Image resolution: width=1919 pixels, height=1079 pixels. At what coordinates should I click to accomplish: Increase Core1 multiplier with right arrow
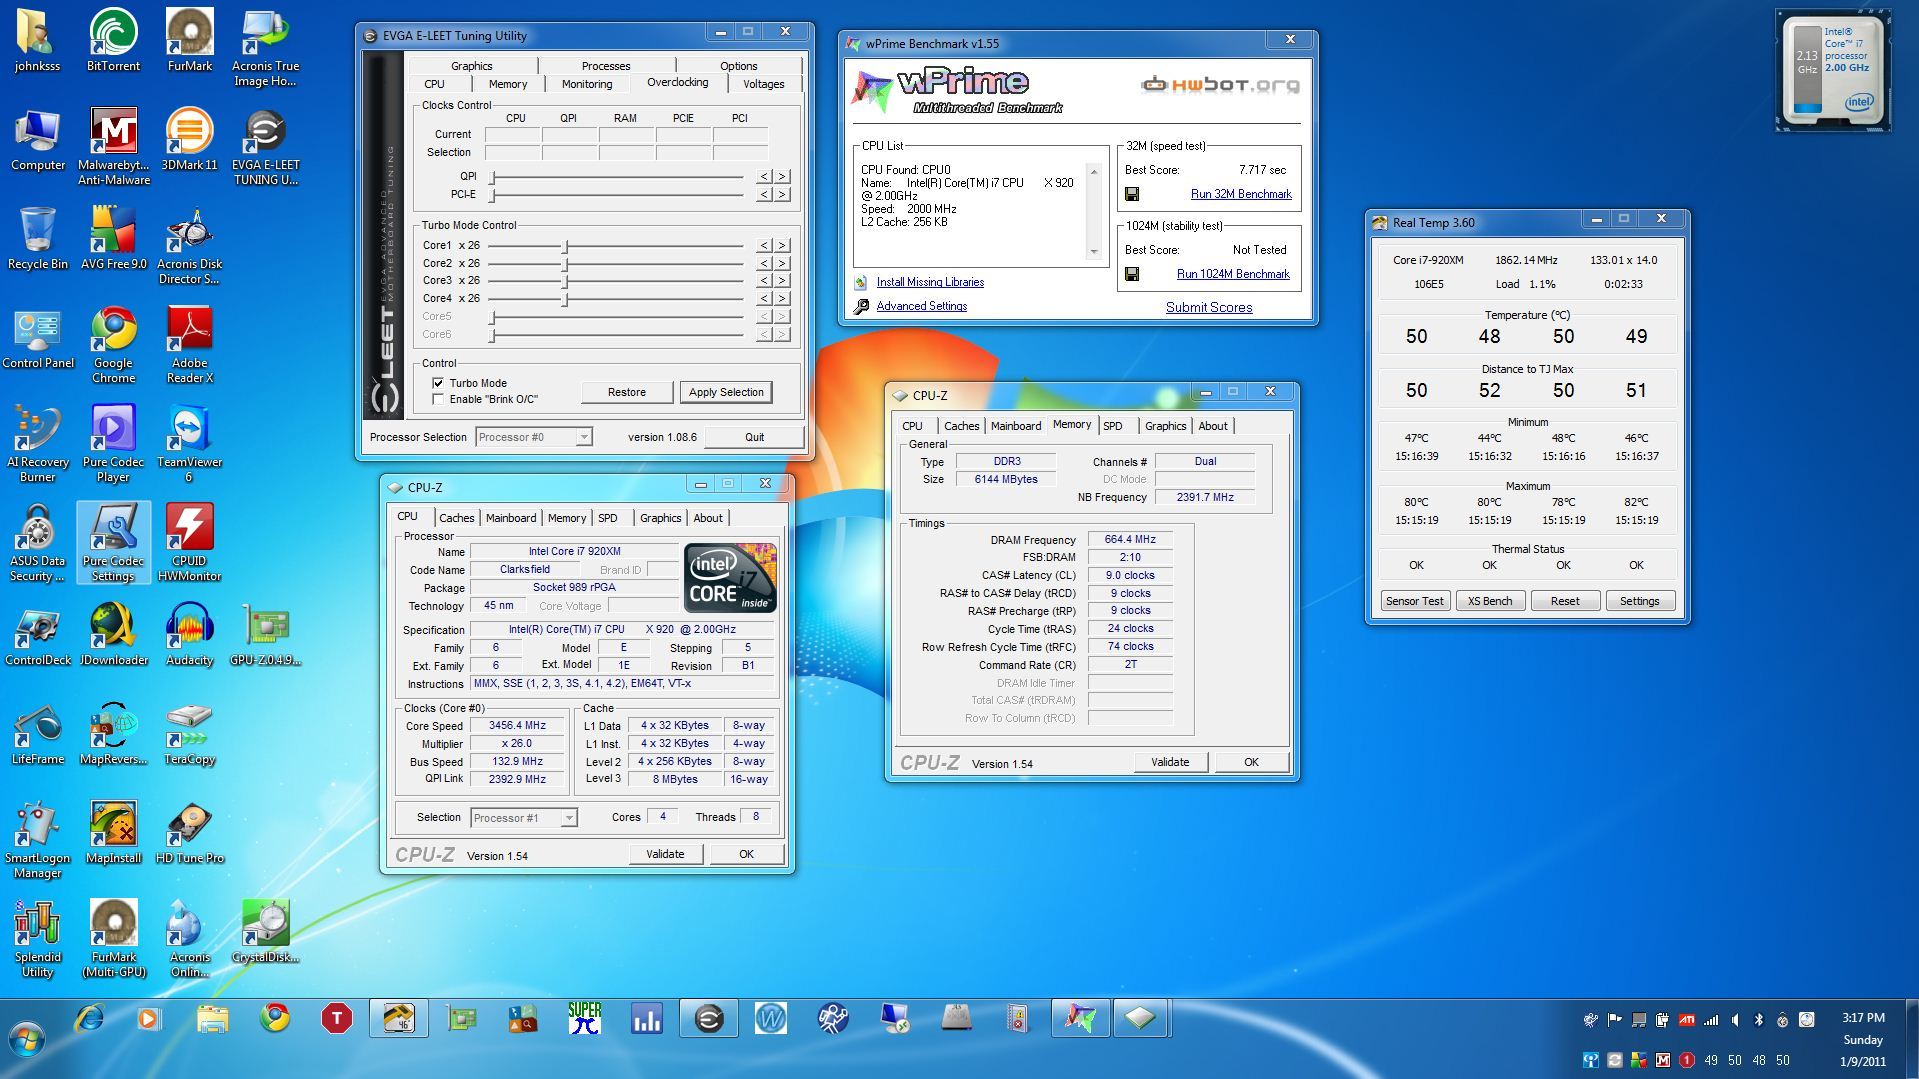pyautogui.click(x=783, y=245)
